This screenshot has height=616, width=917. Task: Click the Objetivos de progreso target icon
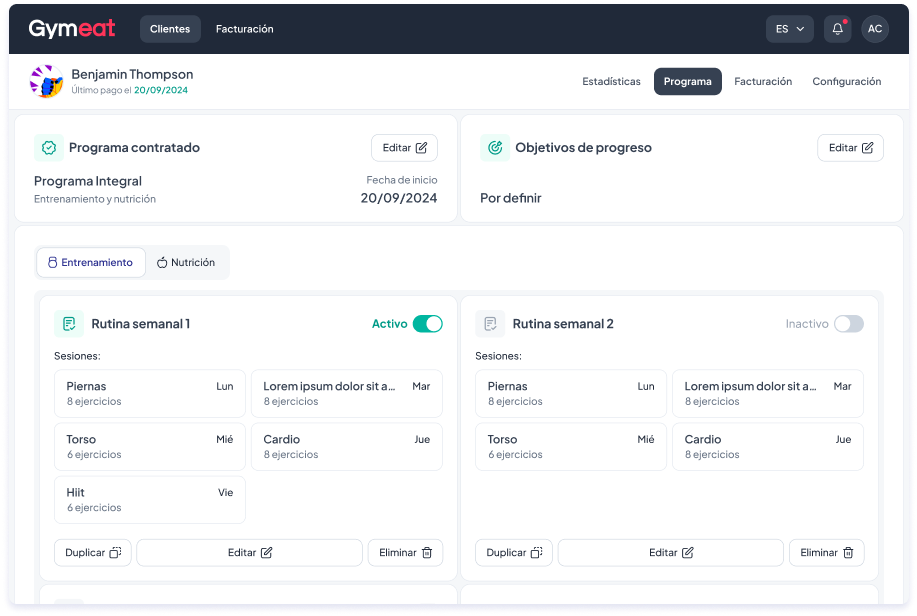tap(494, 148)
